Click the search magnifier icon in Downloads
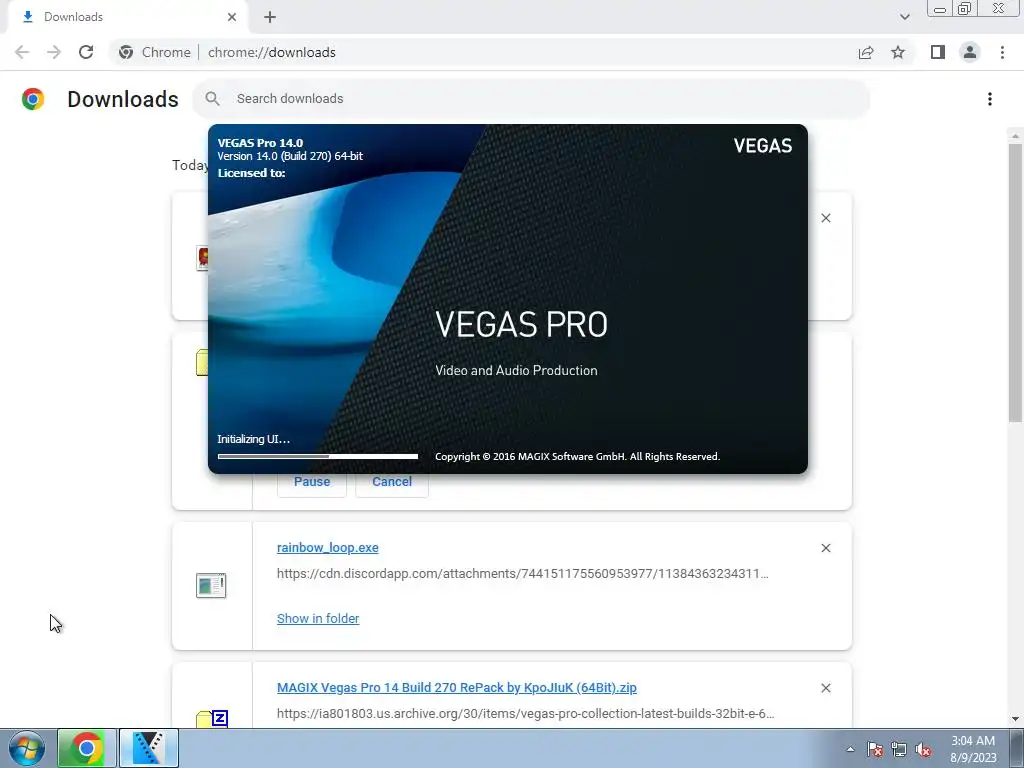The width and height of the screenshot is (1024, 768). [212, 99]
